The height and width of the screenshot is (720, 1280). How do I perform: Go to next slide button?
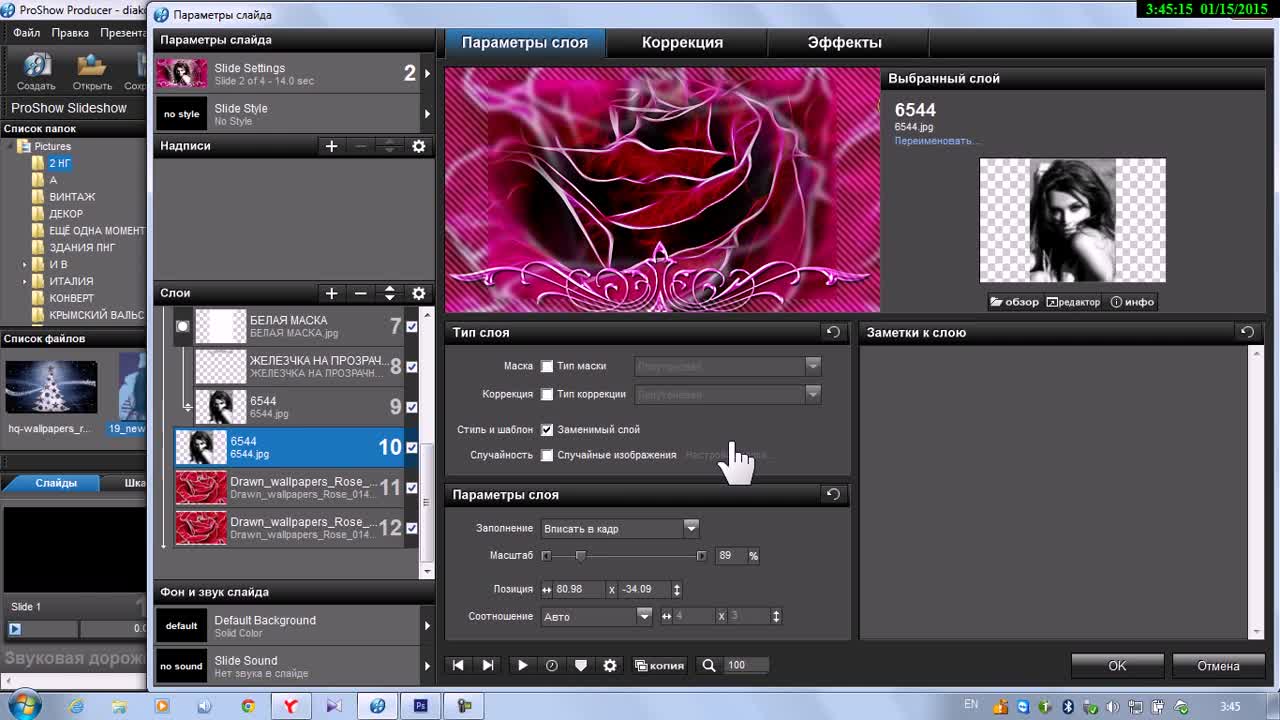(x=488, y=665)
